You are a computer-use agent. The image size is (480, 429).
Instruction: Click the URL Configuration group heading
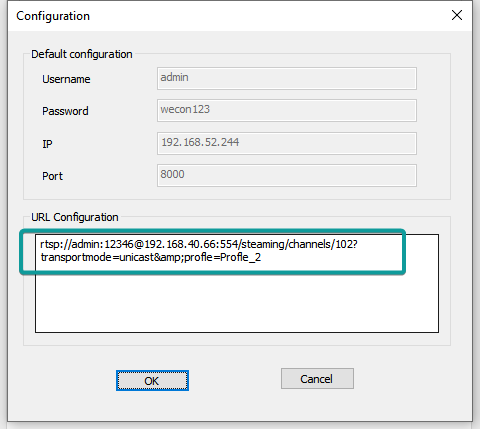(75, 217)
